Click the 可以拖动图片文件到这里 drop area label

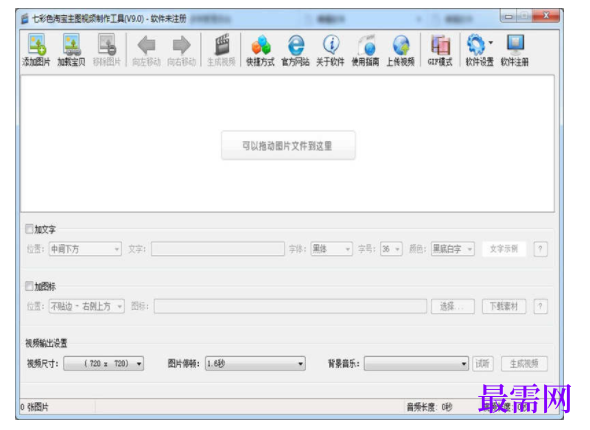coord(288,146)
